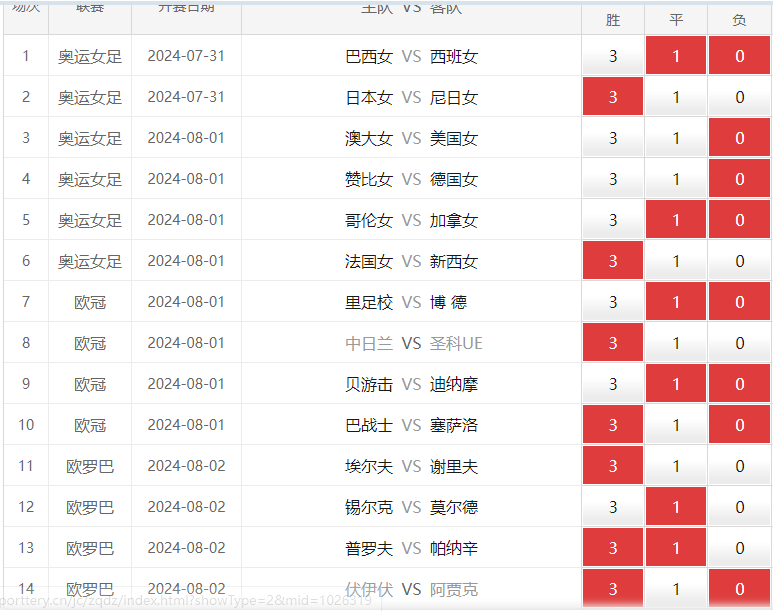Select loss option 0 for 日本女 VS 尼日女
The image size is (773, 612).
coord(739,97)
